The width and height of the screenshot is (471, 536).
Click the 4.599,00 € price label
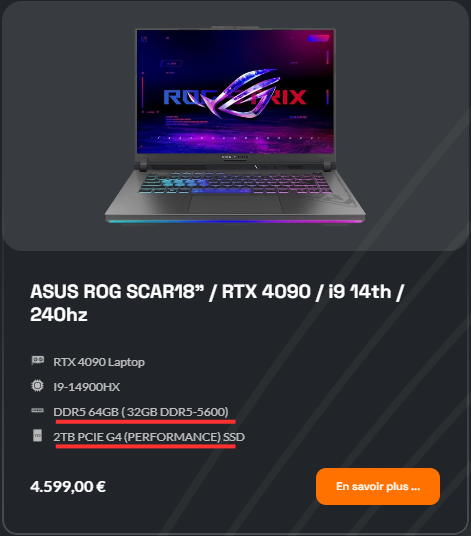tap(68, 486)
